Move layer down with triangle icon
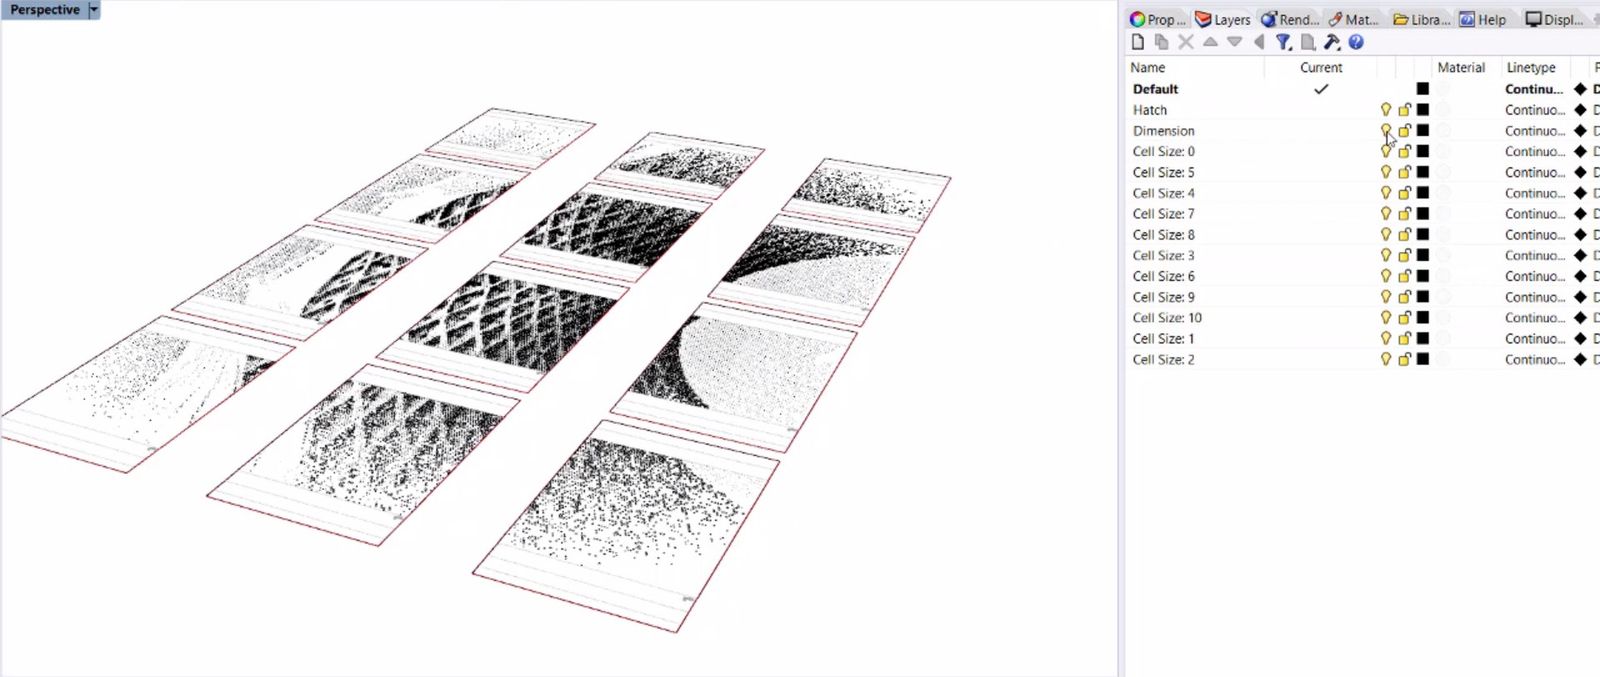This screenshot has height=677, width=1600. [1234, 42]
